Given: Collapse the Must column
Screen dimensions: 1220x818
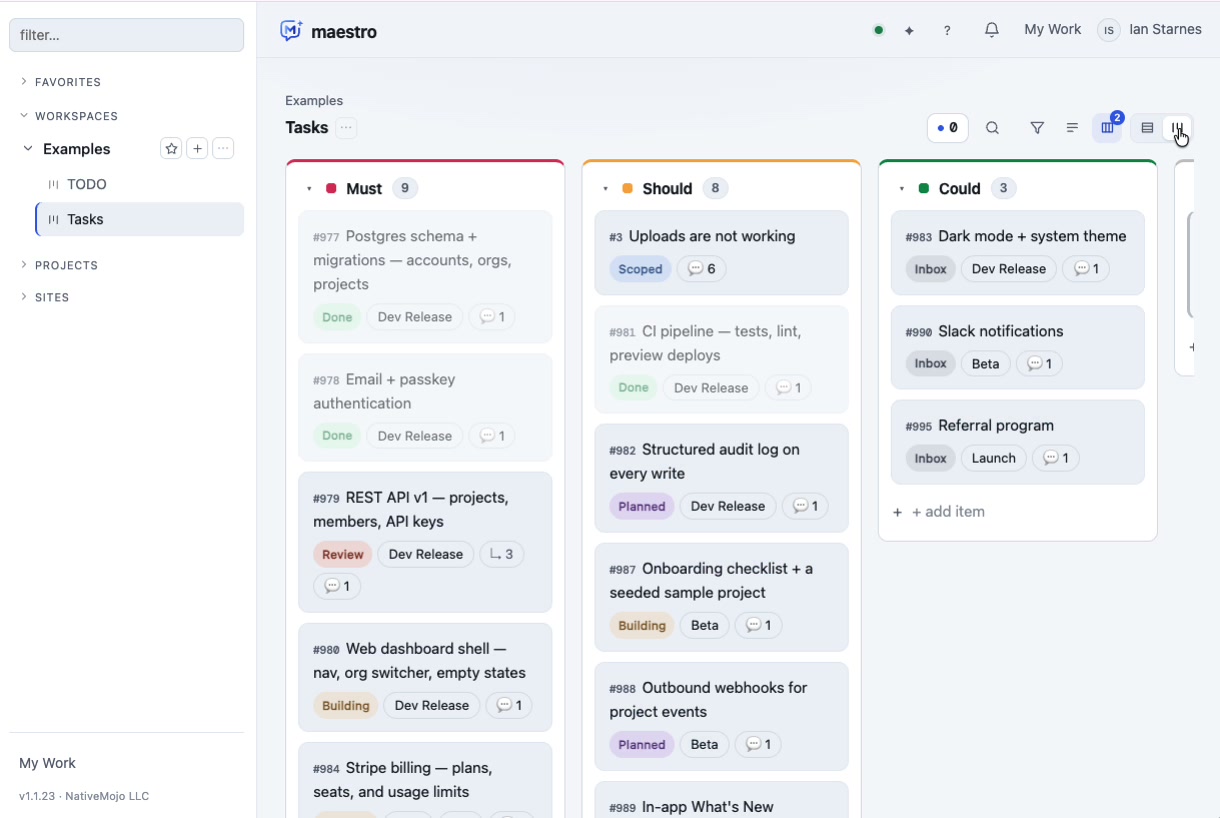Looking at the screenshot, I should 309,189.
